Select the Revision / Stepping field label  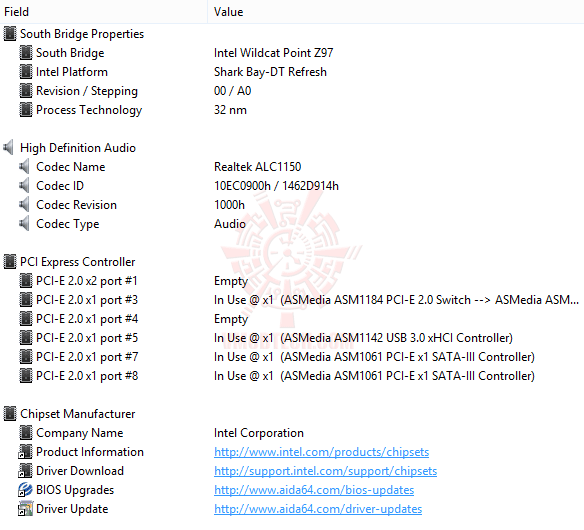click(x=87, y=91)
